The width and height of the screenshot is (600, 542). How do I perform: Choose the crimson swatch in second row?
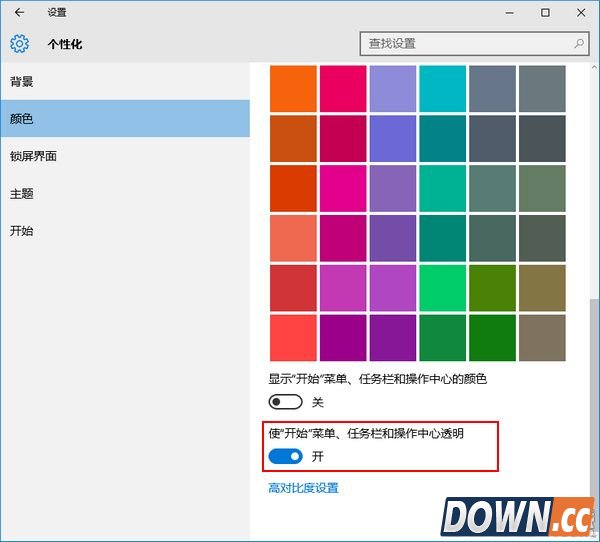pos(343,139)
